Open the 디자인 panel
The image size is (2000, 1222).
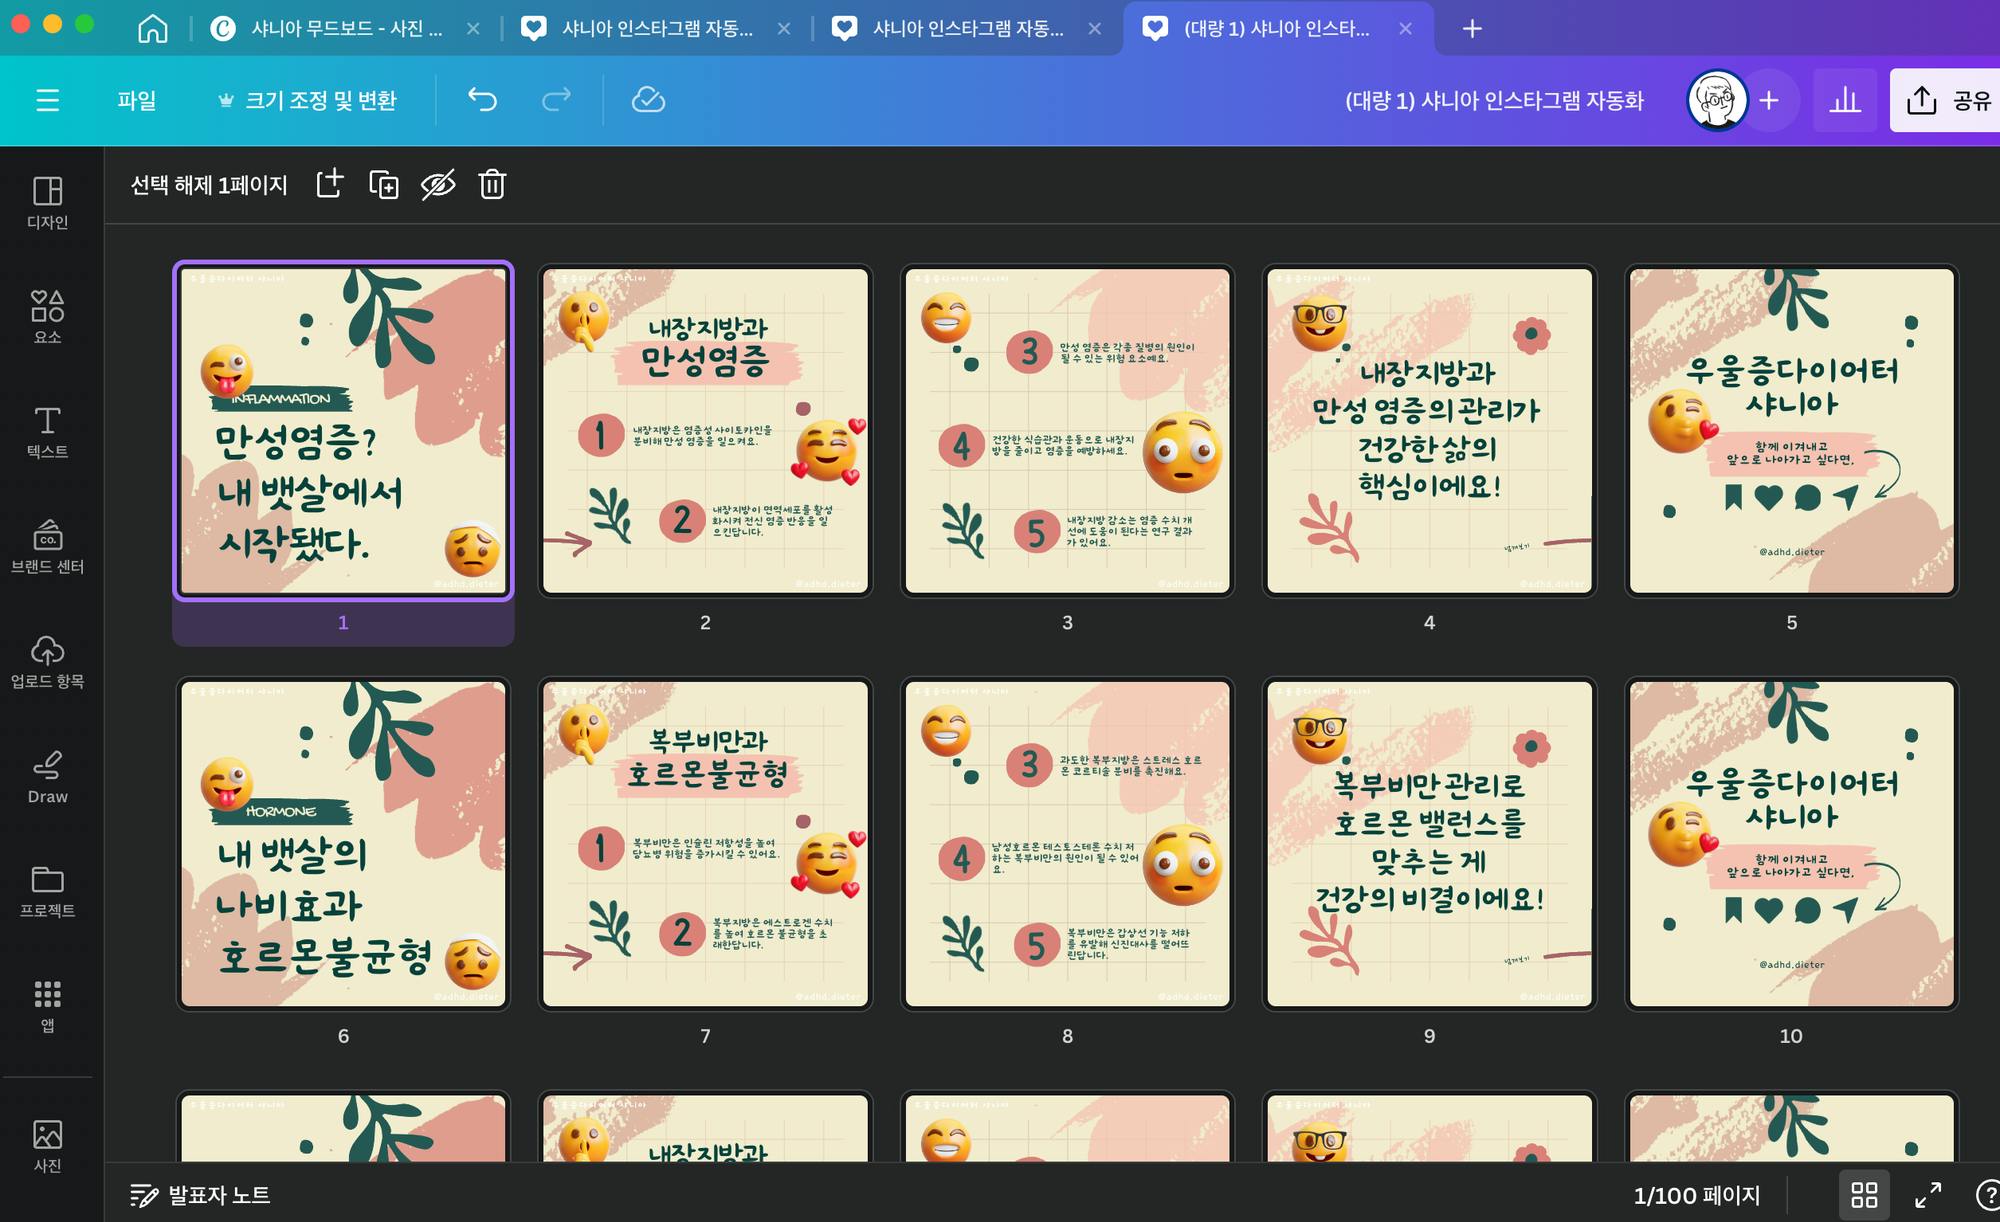click(x=47, y=203)
